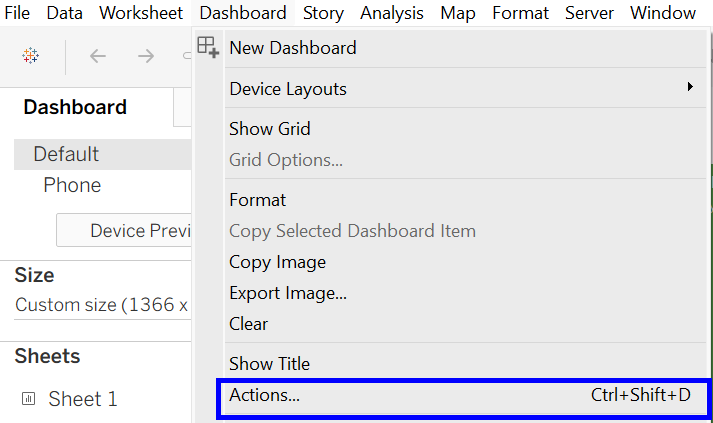Image resolution: width=713 pixels, height=423 pixels.
Task: Expand the Device Layouts submenu arrow
Action: (x=690, y=88)
